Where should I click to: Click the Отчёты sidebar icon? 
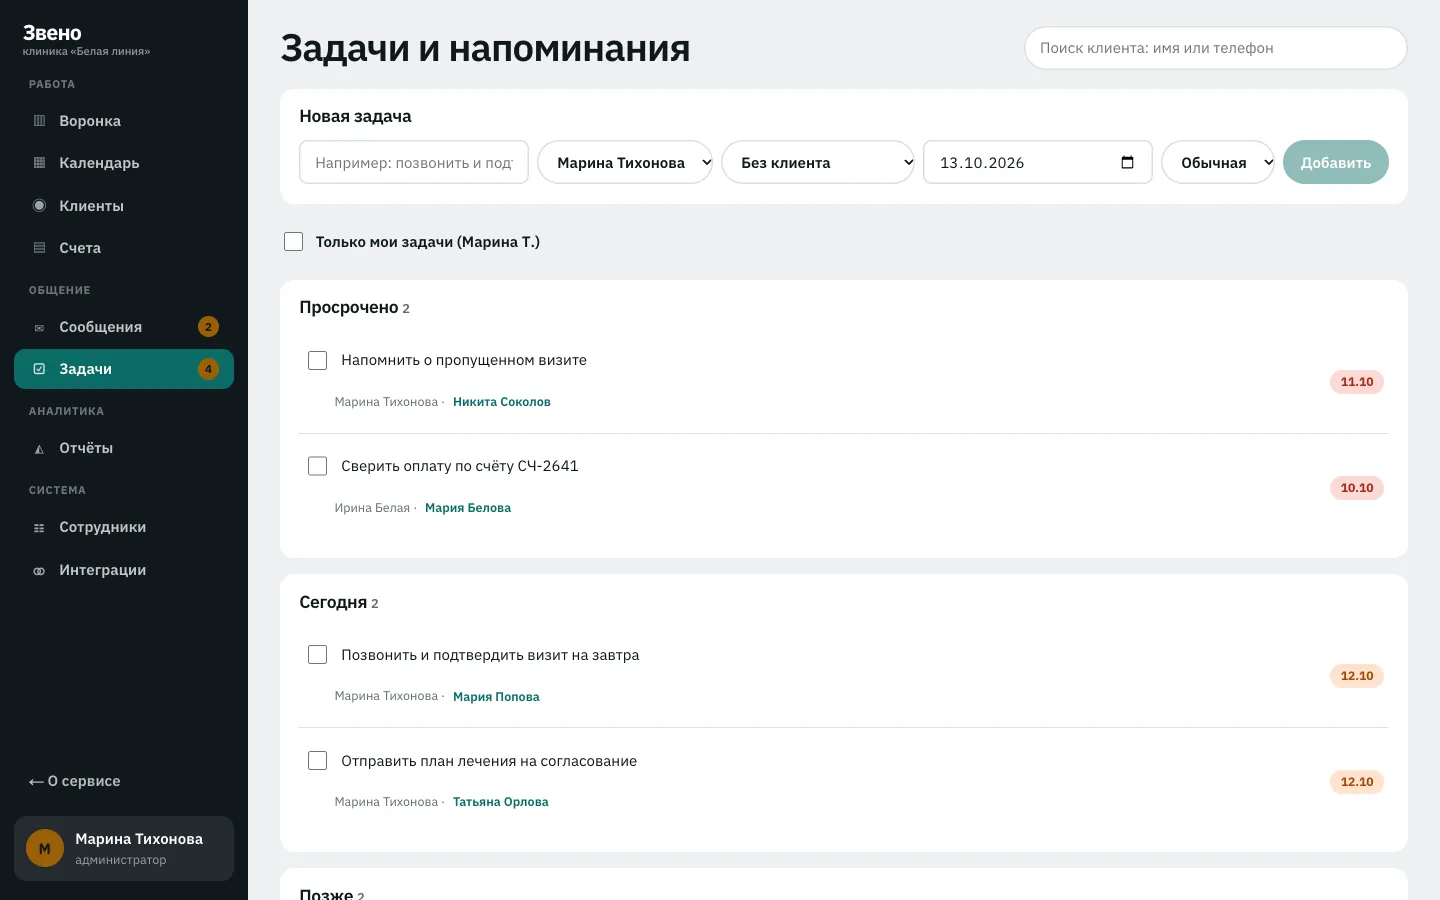(x=40, y=448)
